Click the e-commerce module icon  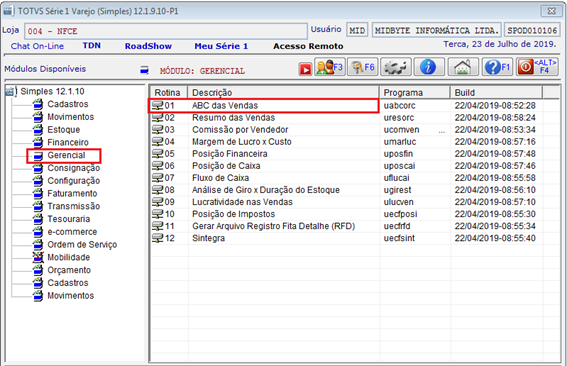38,232
